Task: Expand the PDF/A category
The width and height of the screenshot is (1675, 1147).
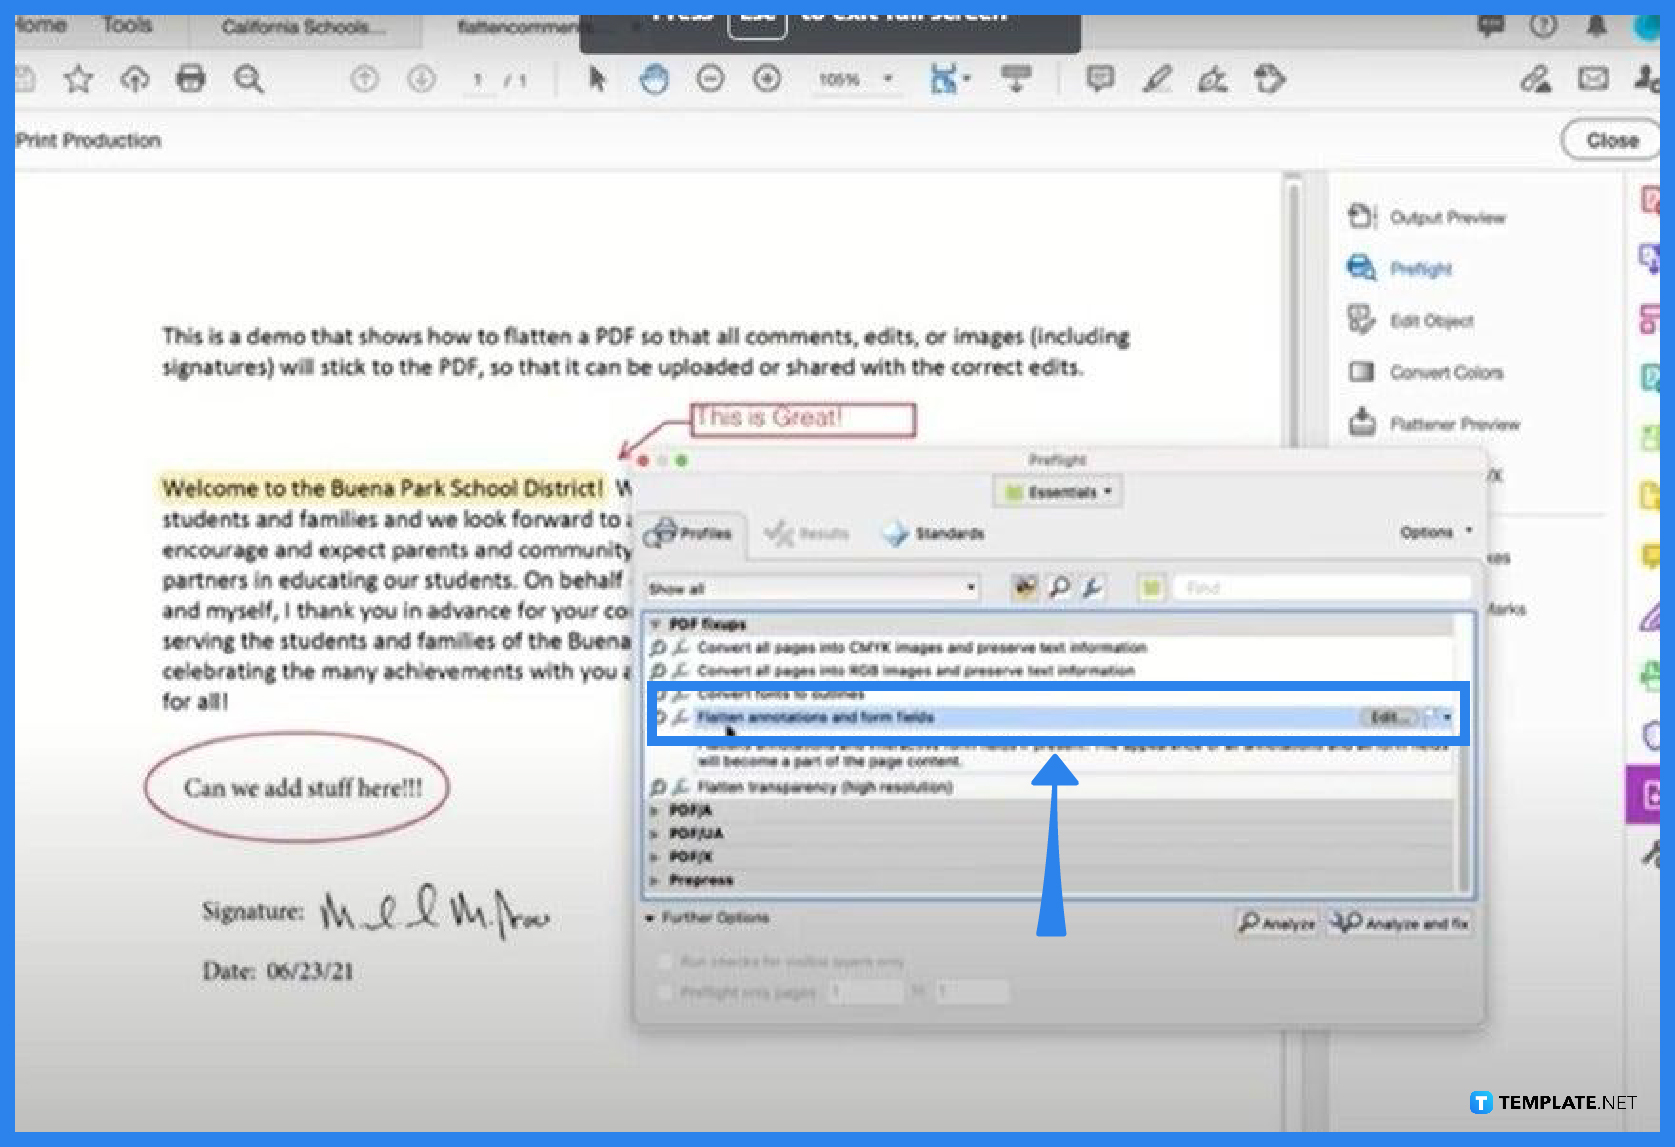Action: point(656,810)
